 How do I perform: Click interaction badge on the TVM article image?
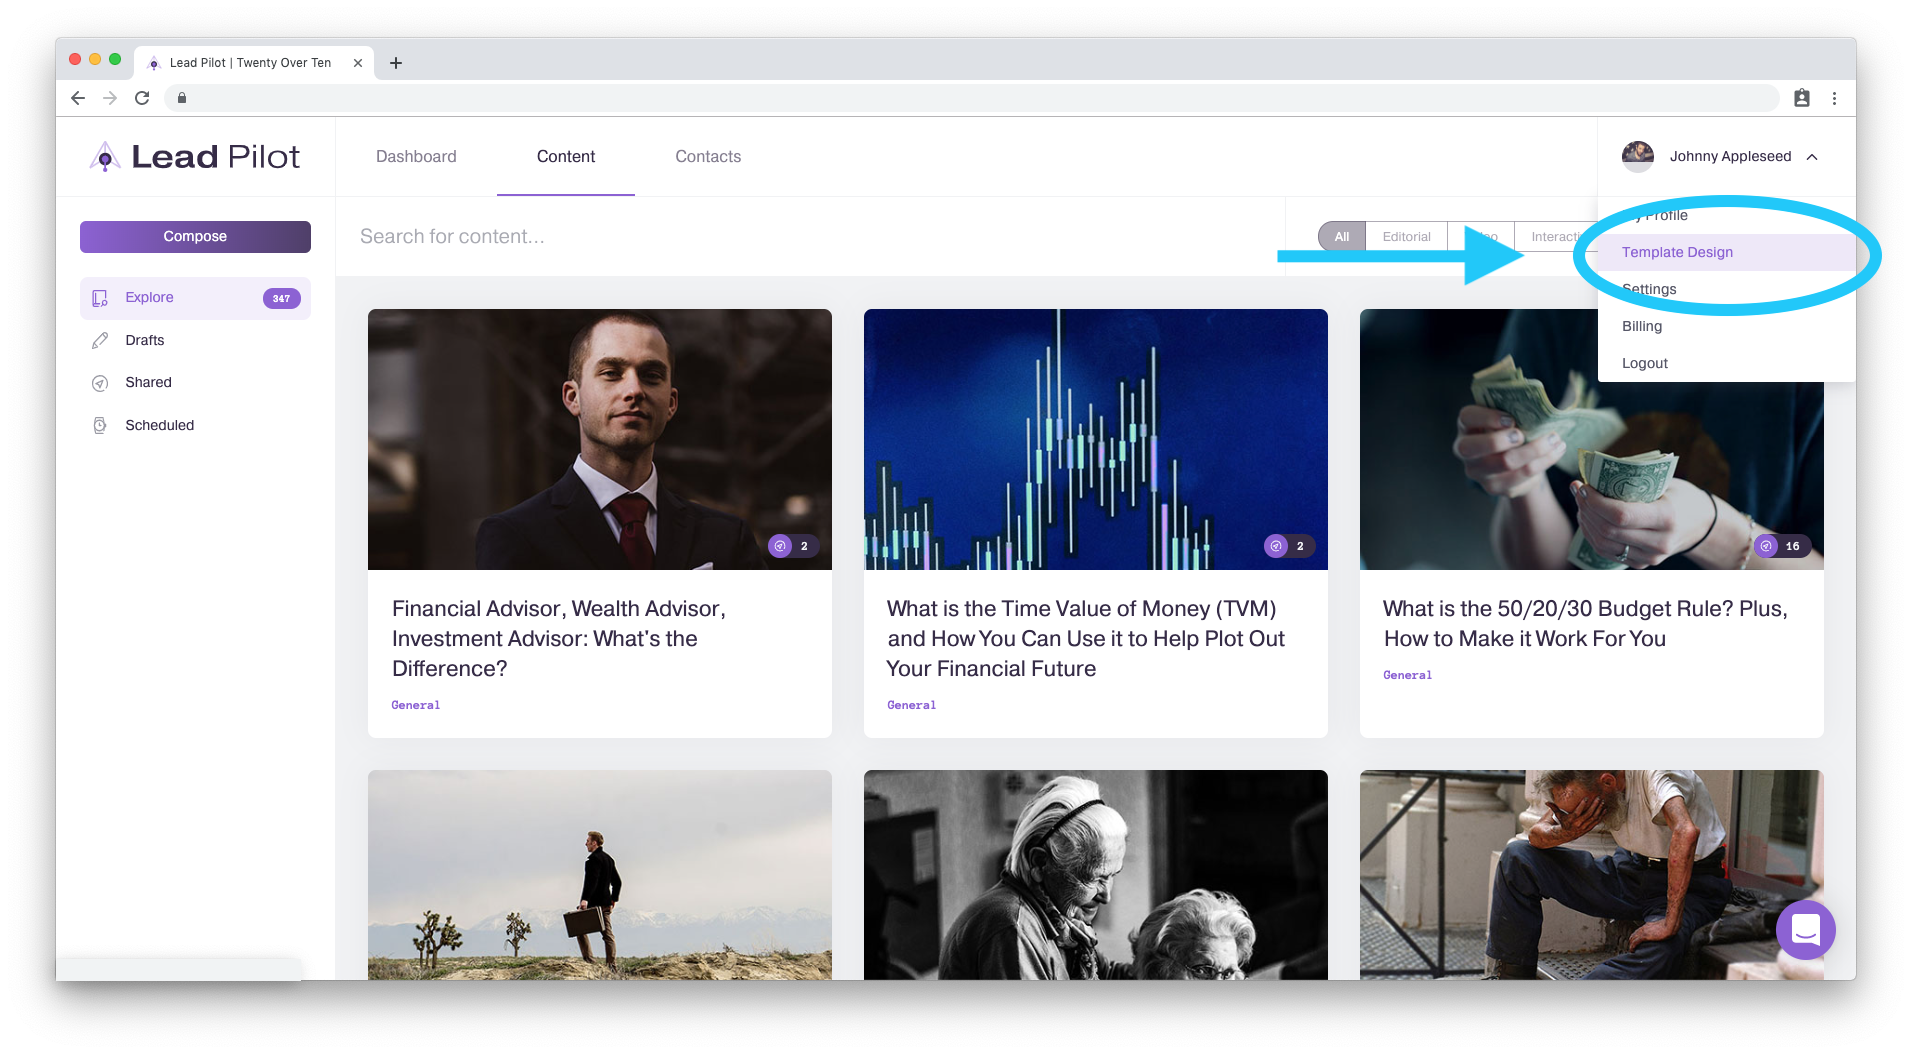[1288, 546]
